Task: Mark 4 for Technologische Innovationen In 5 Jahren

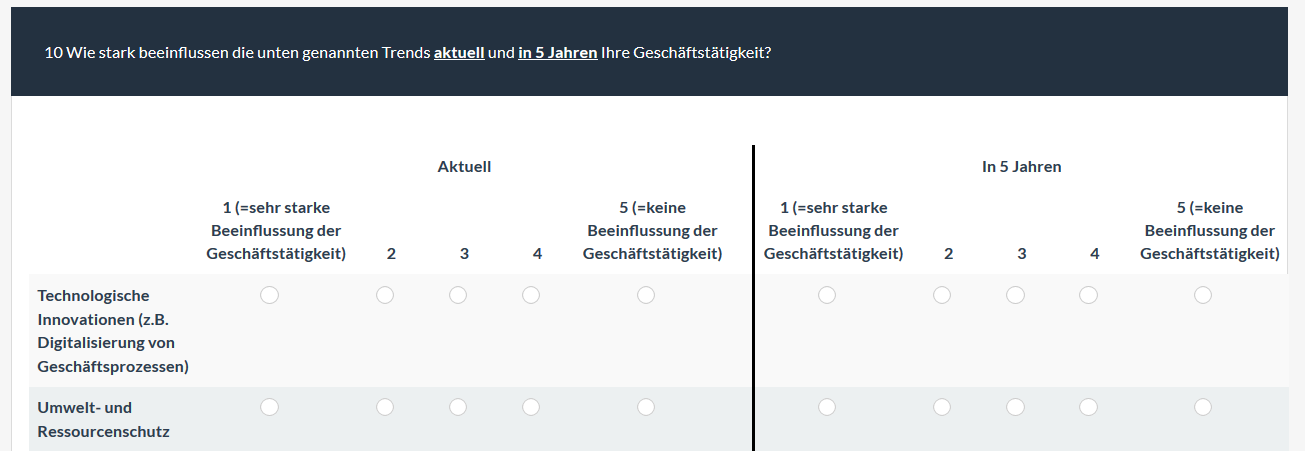Action: point(1088,295)
